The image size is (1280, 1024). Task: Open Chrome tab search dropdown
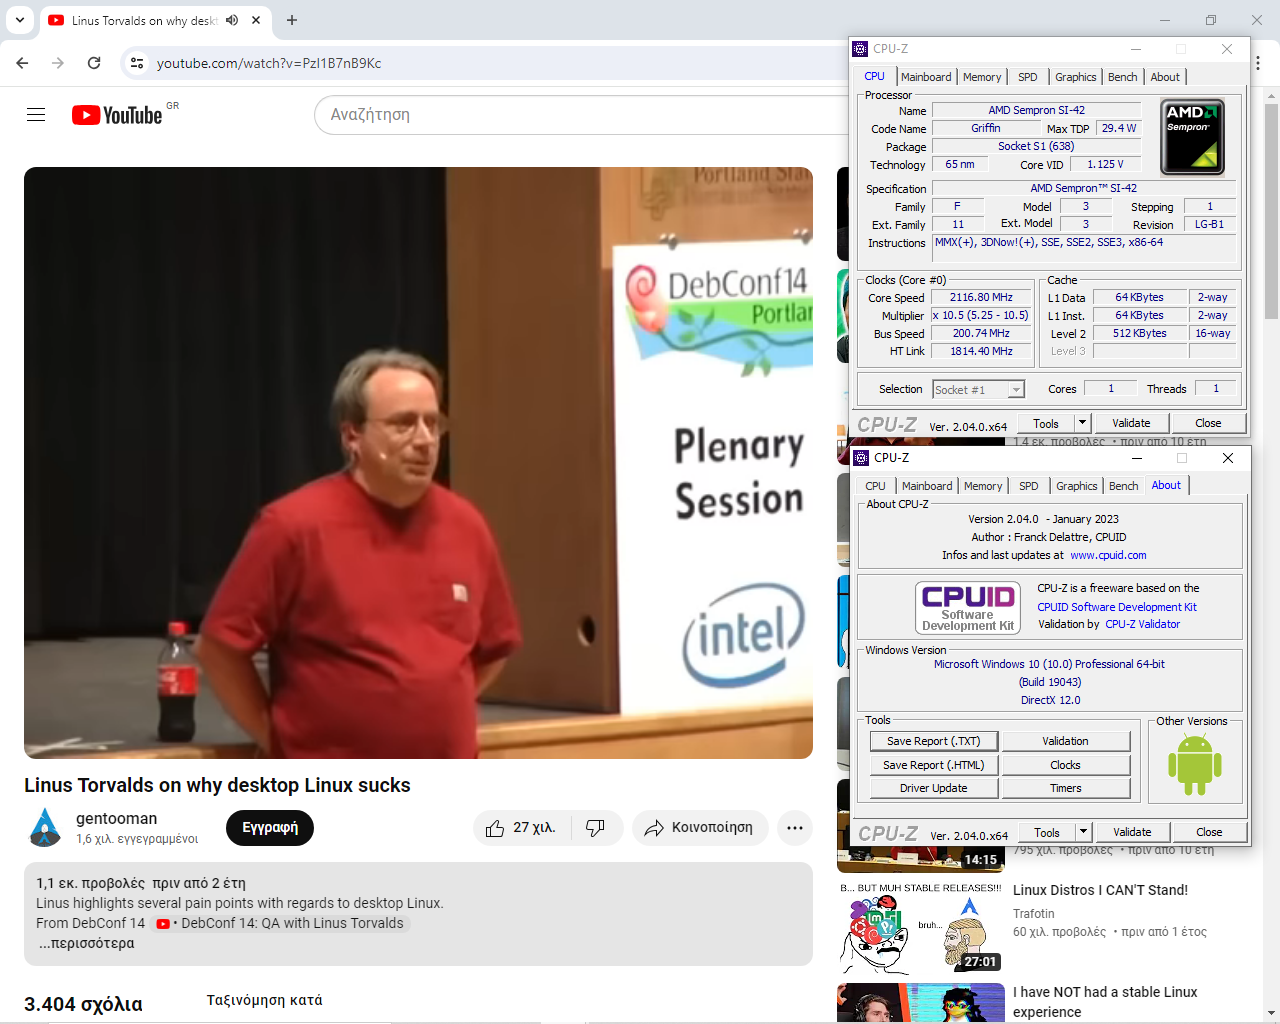(20, 20)
